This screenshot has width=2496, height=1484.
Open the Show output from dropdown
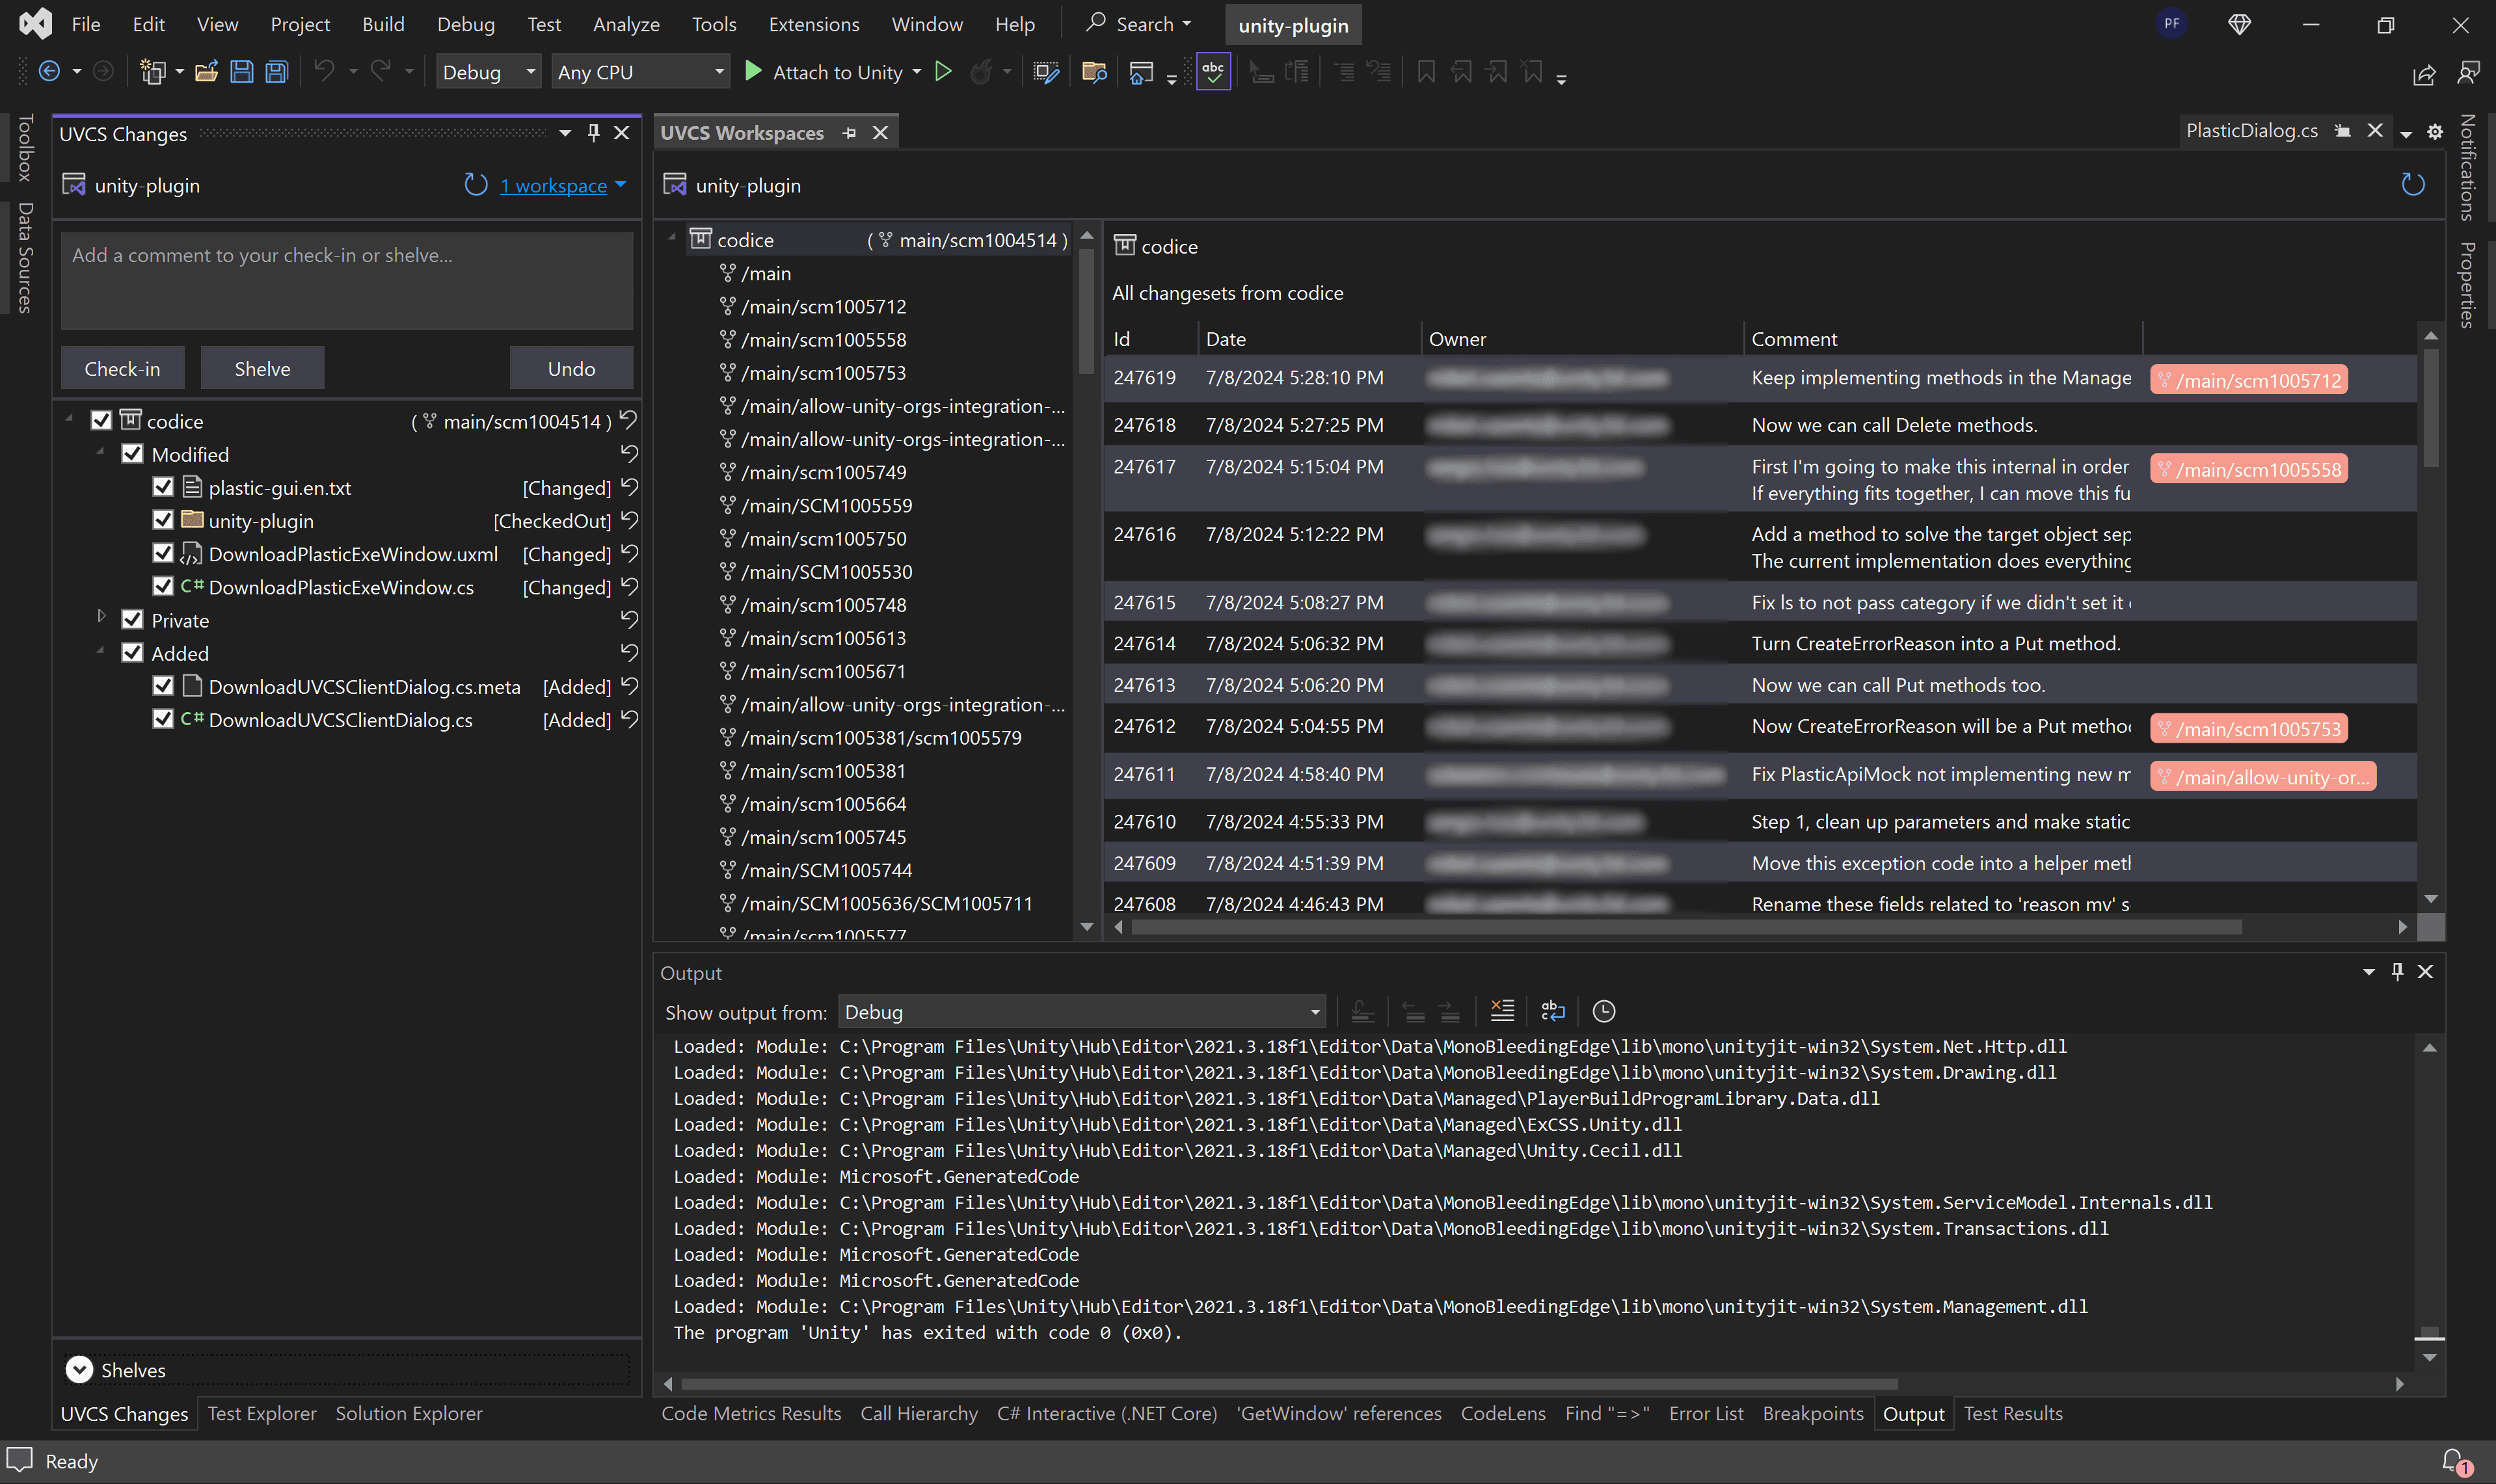point(1311,1011)
